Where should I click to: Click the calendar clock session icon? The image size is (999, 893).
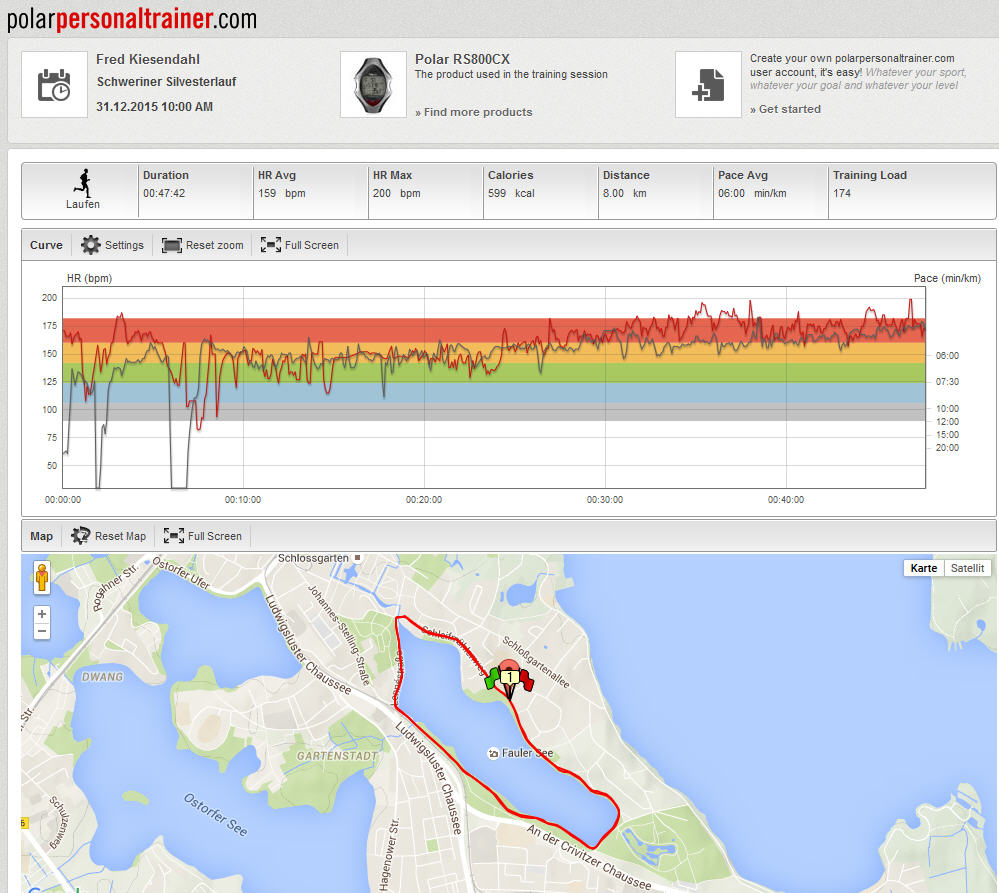coord(54,85)
